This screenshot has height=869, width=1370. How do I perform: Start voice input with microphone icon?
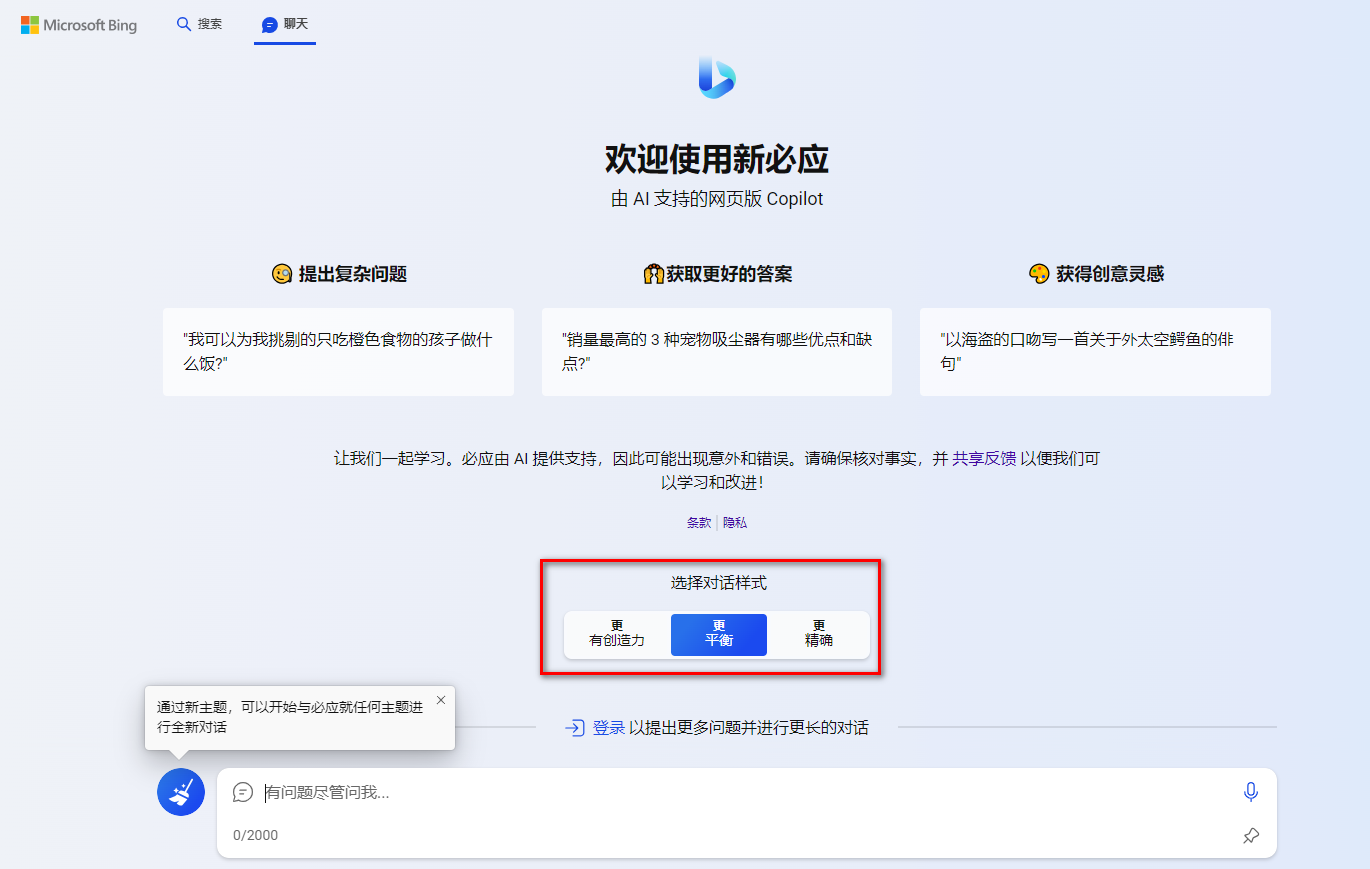[x=1250, y=792]
